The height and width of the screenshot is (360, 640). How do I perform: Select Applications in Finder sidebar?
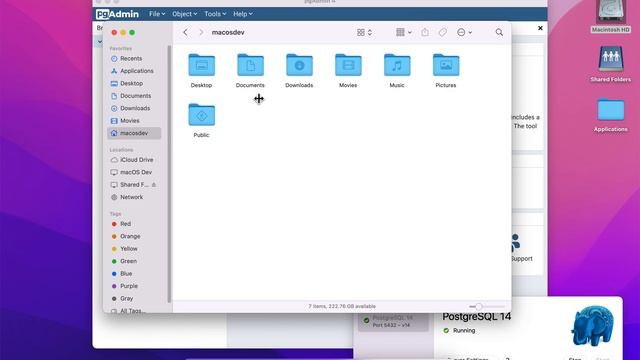point(135,71)
